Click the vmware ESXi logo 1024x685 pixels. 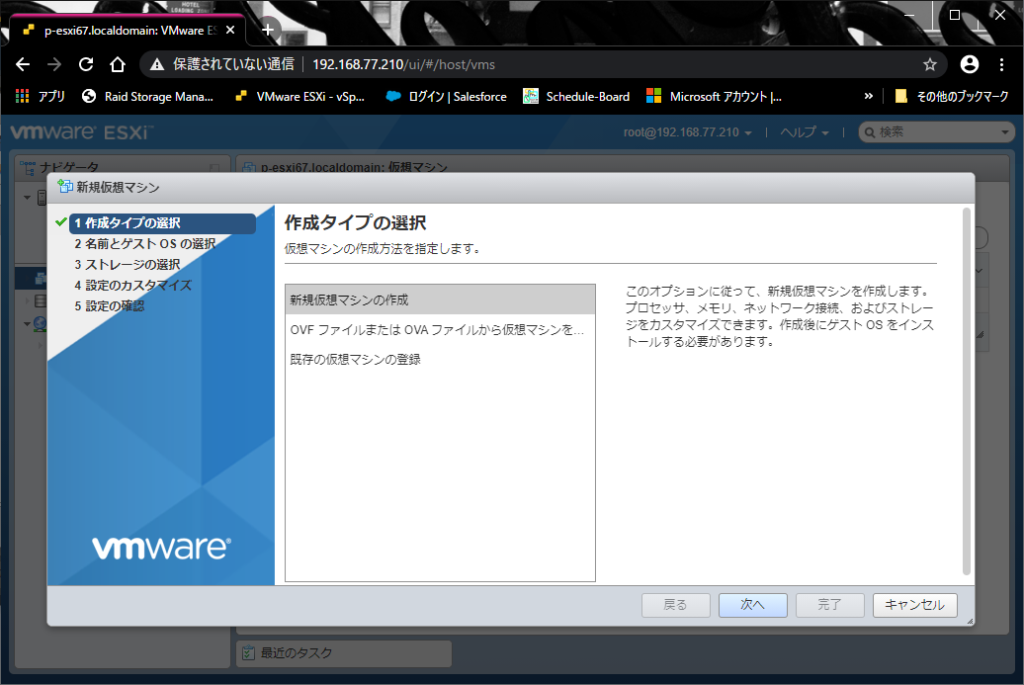pos(82,133)
